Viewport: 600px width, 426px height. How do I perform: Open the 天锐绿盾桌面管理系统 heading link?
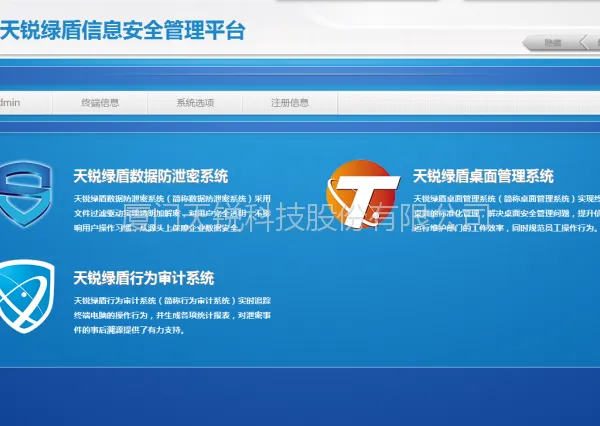483,176
